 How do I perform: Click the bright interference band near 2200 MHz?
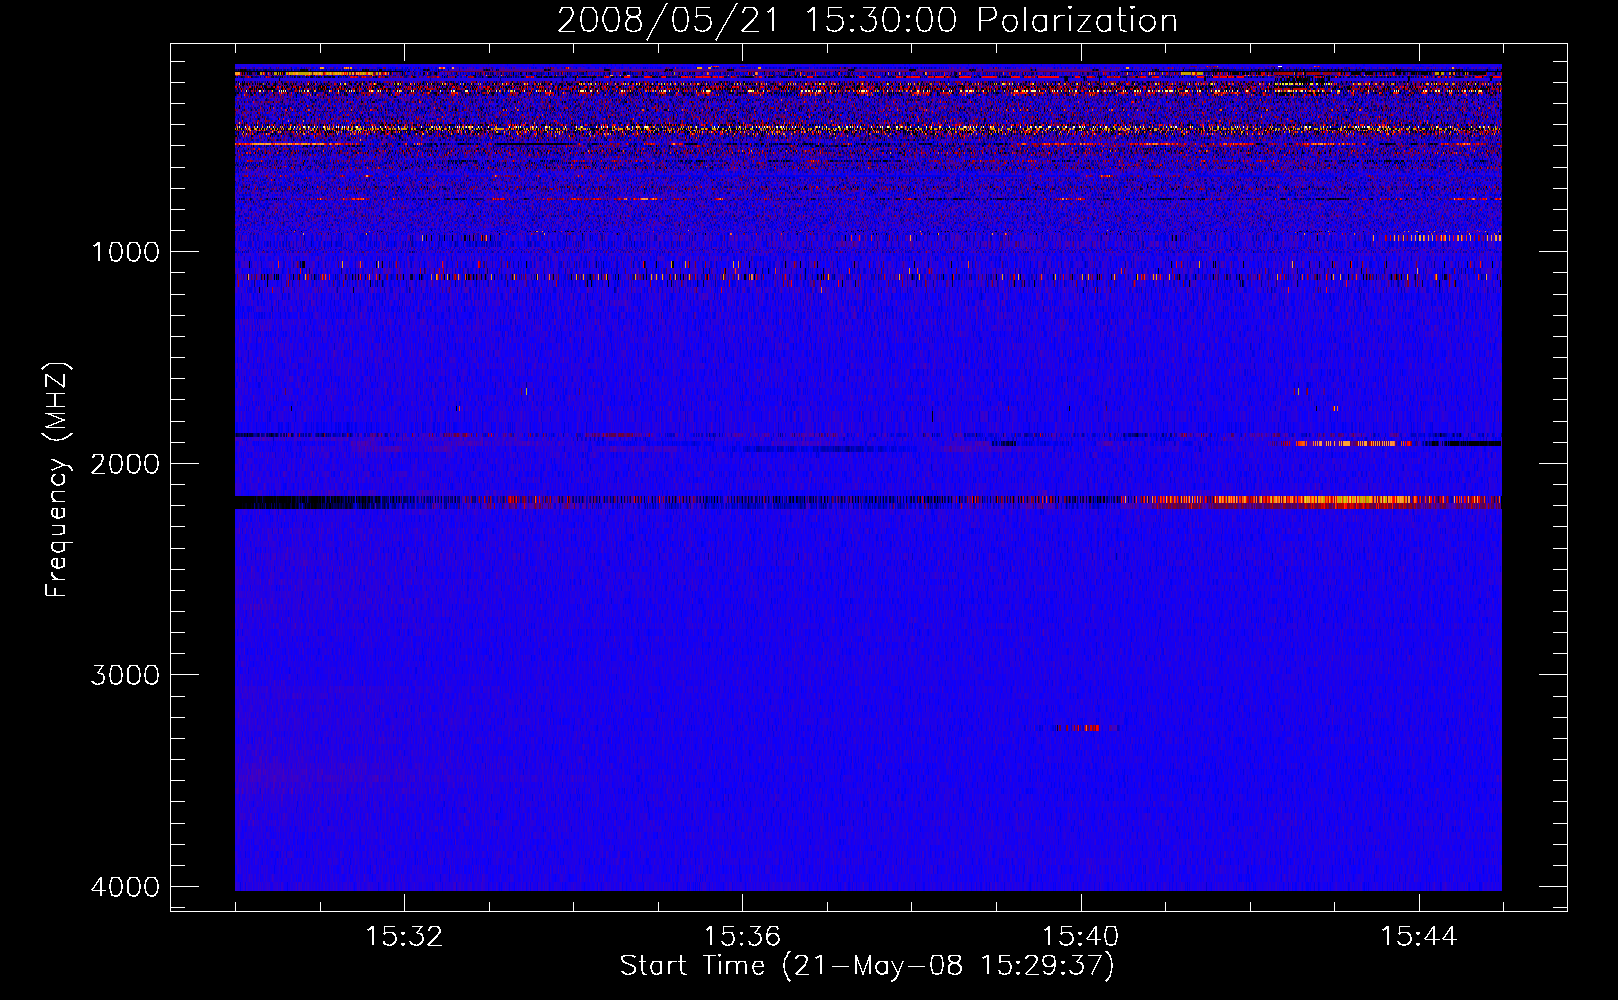(868, 502)
